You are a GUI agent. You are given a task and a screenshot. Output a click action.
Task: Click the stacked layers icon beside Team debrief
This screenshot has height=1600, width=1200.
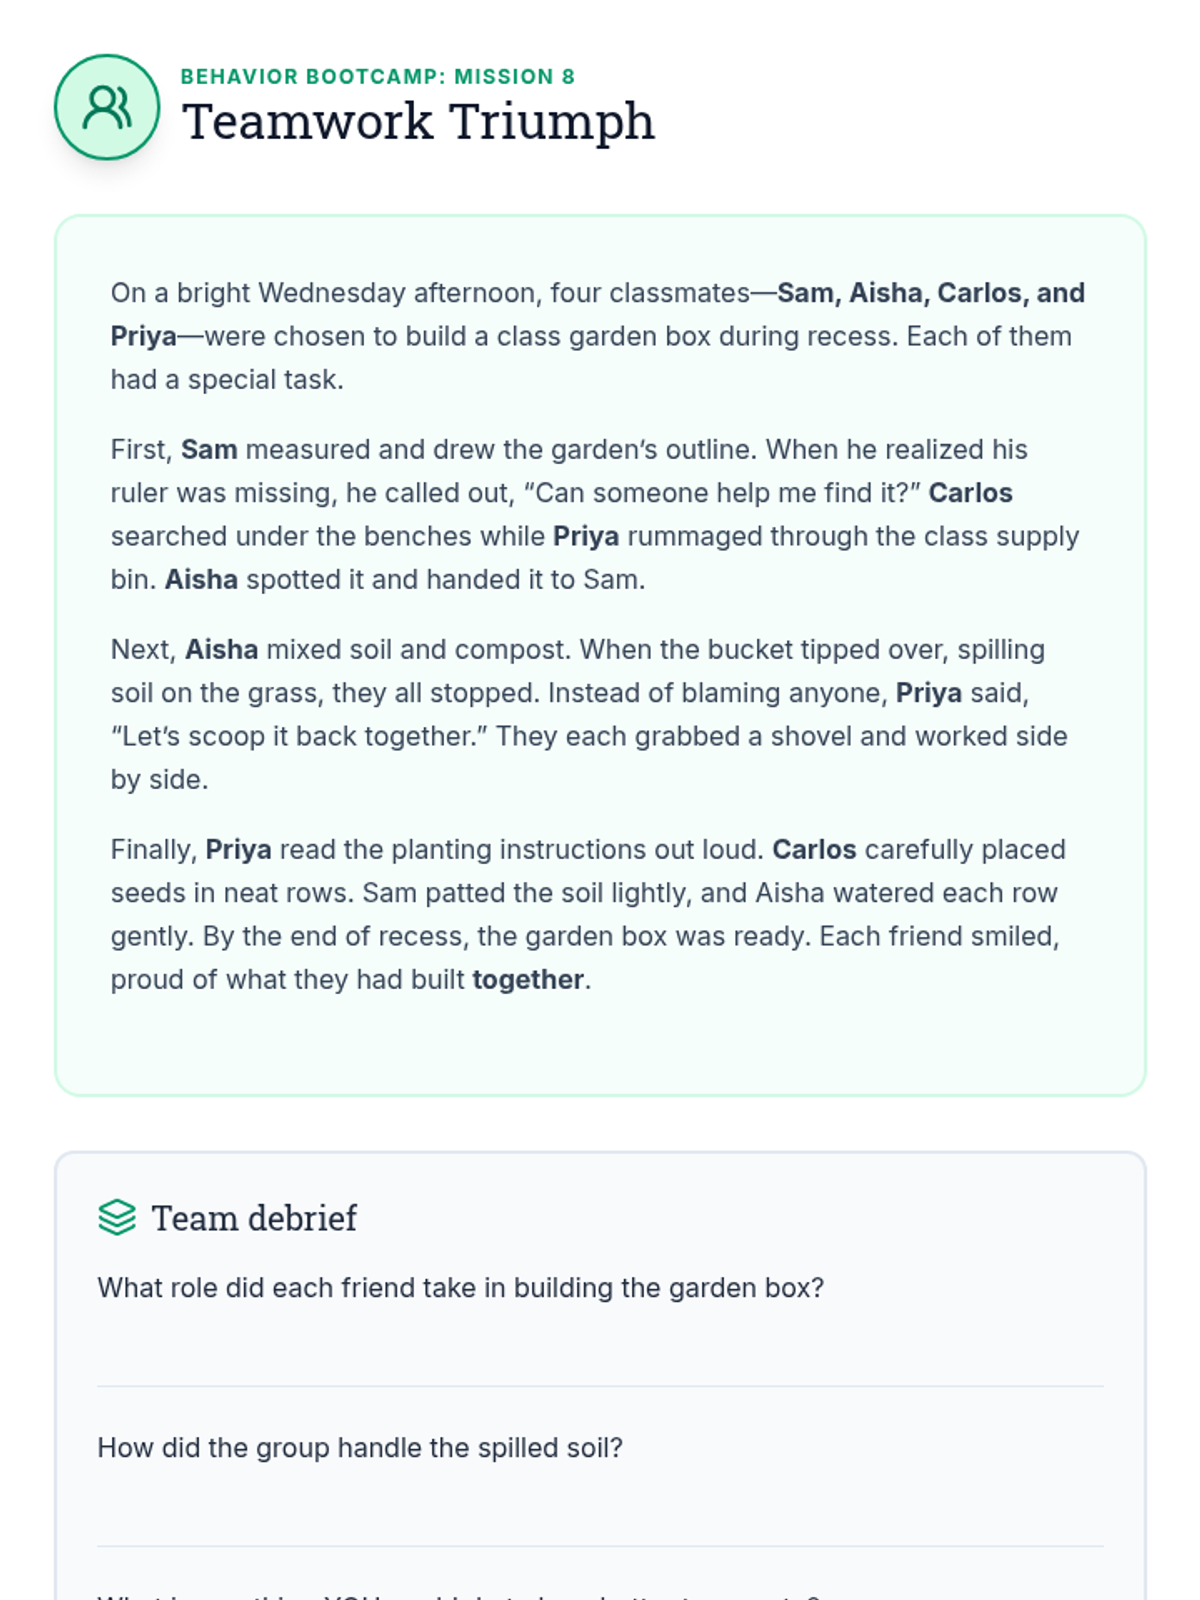click(x=117, y=1217)
